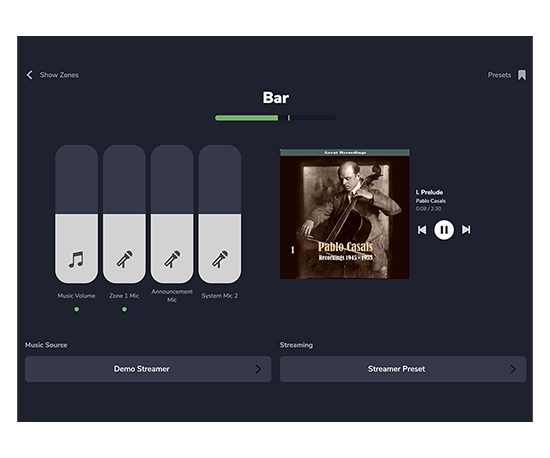Click the track title I. Prelude
This screenshot has width=550, height=458.
coord(429,192)
